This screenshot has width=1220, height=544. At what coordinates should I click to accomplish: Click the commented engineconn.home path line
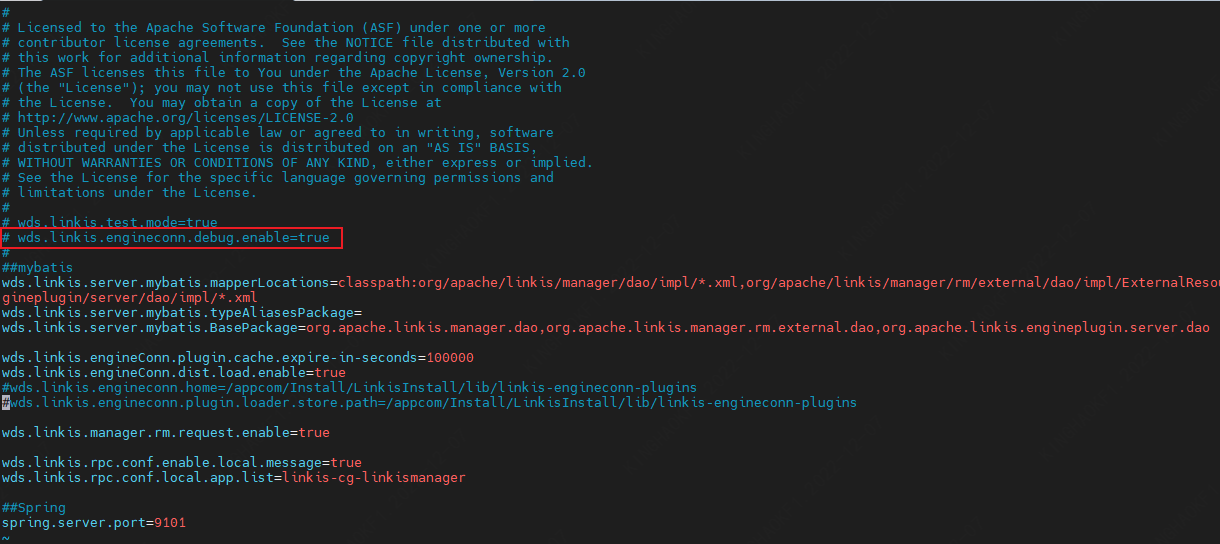pos(349,388)
